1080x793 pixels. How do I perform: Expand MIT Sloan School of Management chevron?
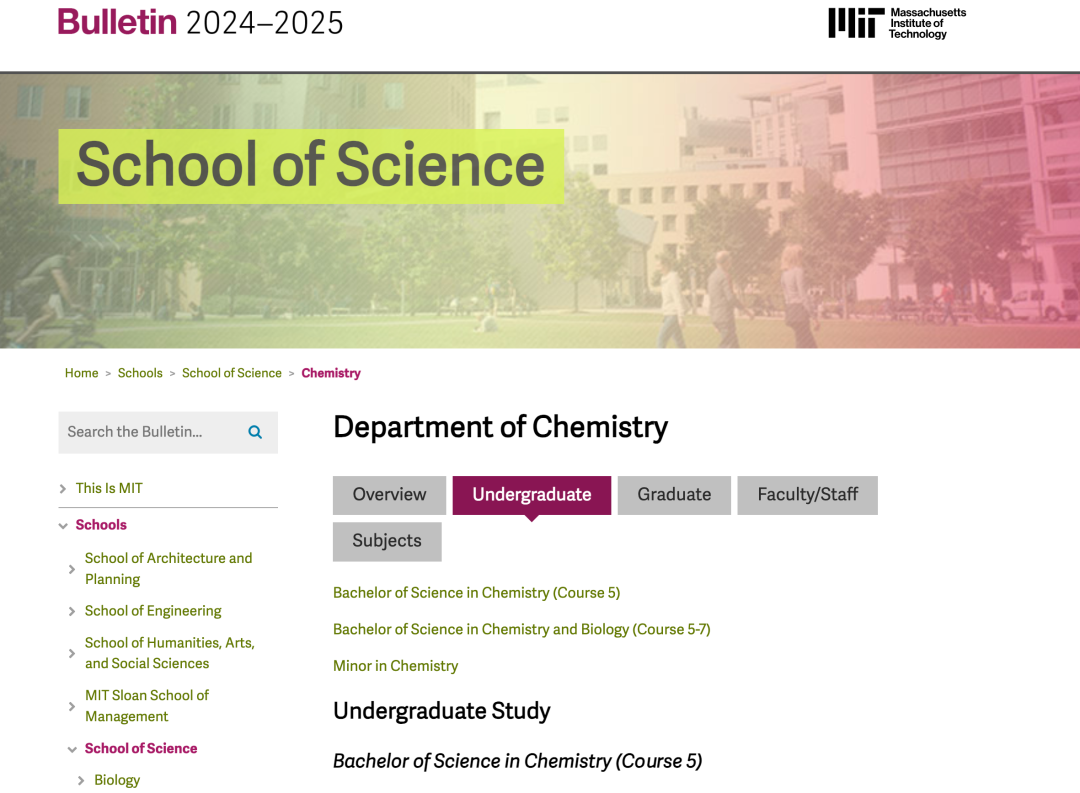point(72,706)
